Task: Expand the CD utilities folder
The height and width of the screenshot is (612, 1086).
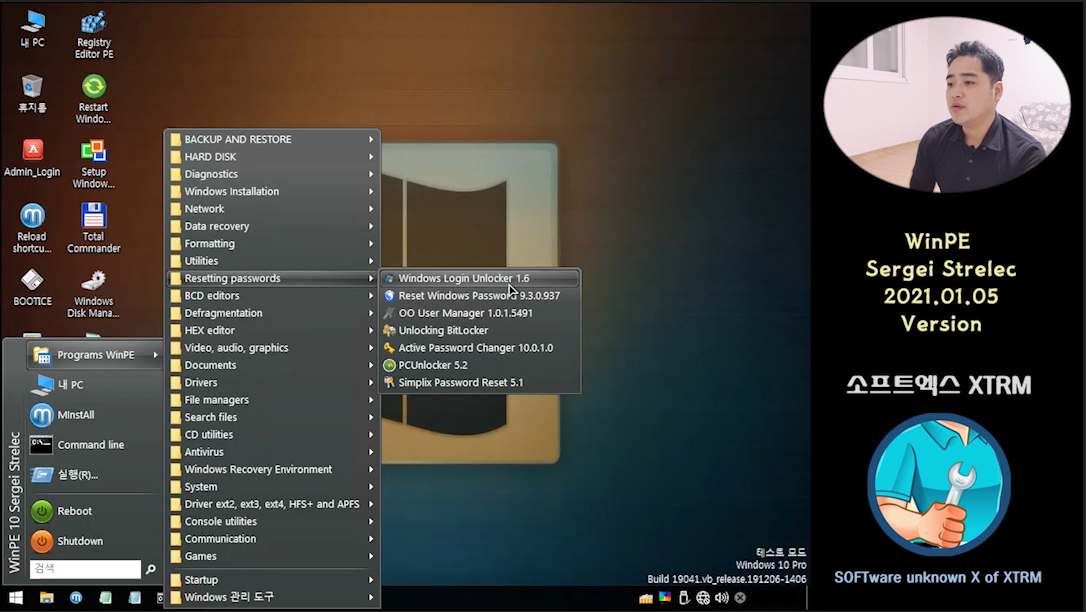Action: [x=272, y=434]
